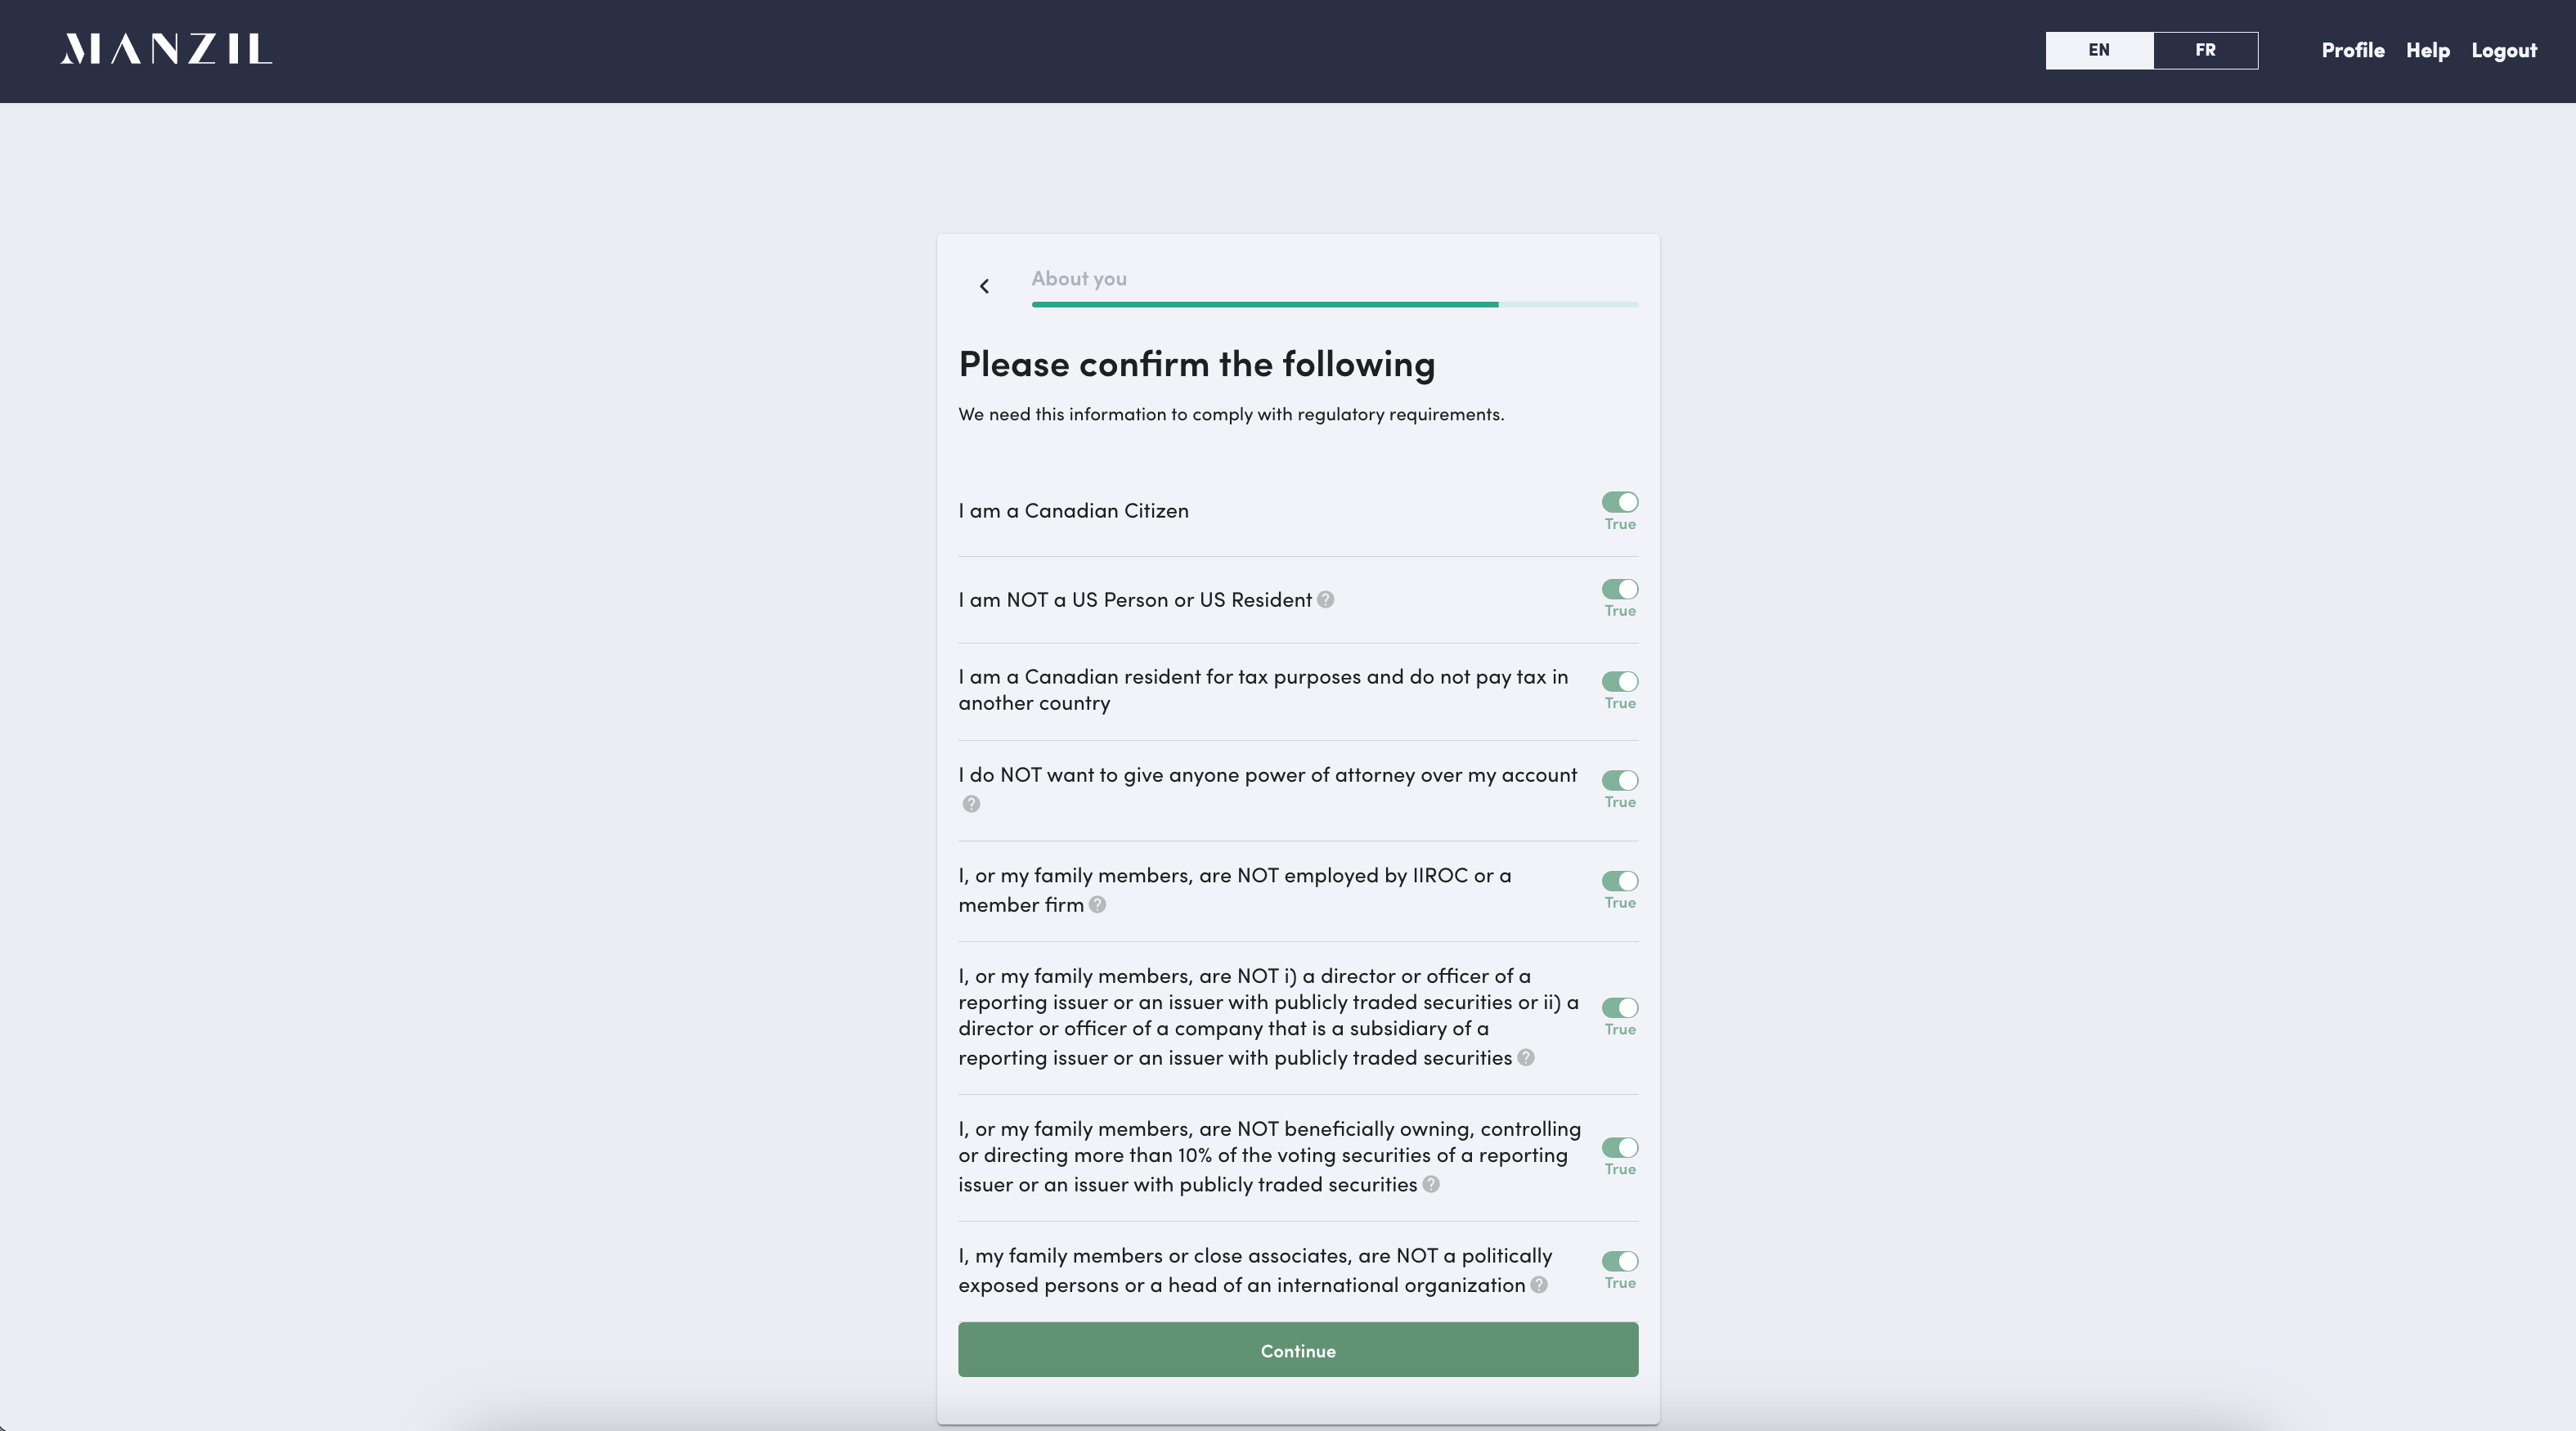Click help icon for 10% voting securities

[1431, 1185]
